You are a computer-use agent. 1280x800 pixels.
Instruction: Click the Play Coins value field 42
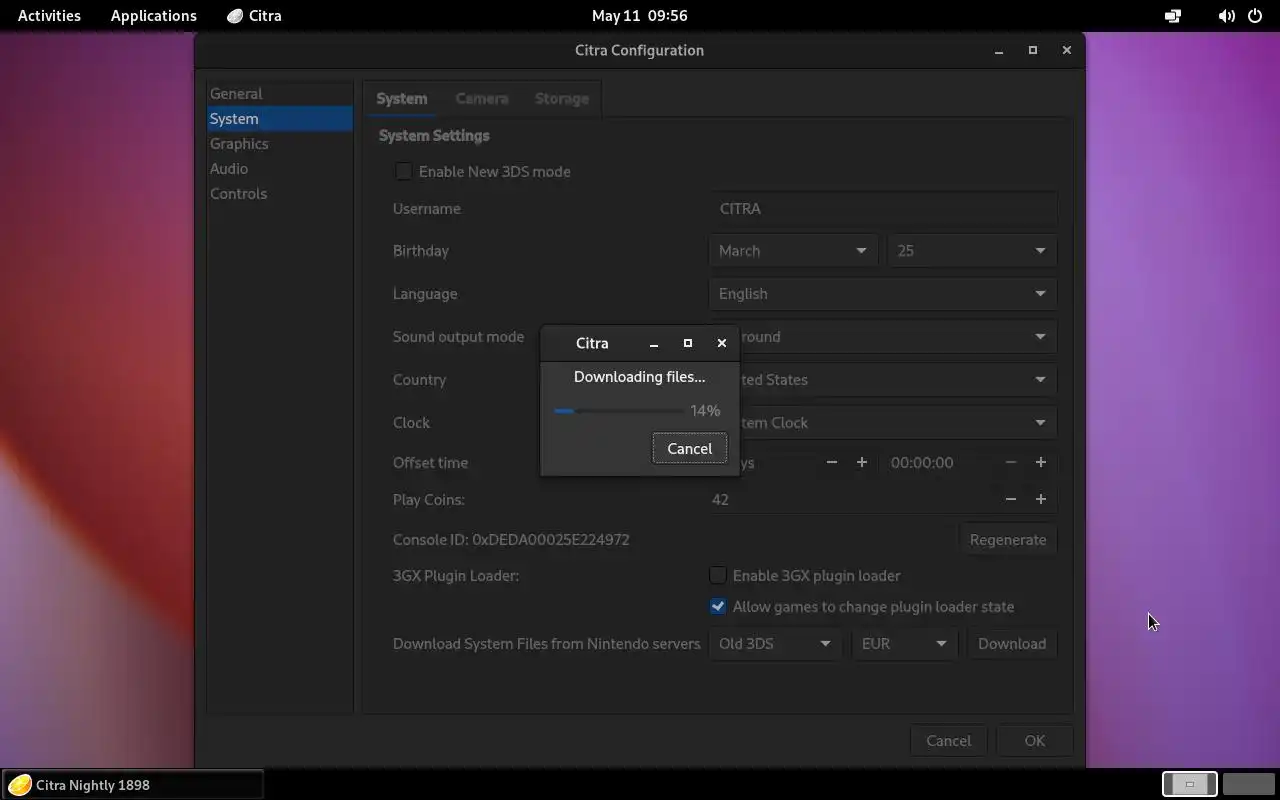853,499
